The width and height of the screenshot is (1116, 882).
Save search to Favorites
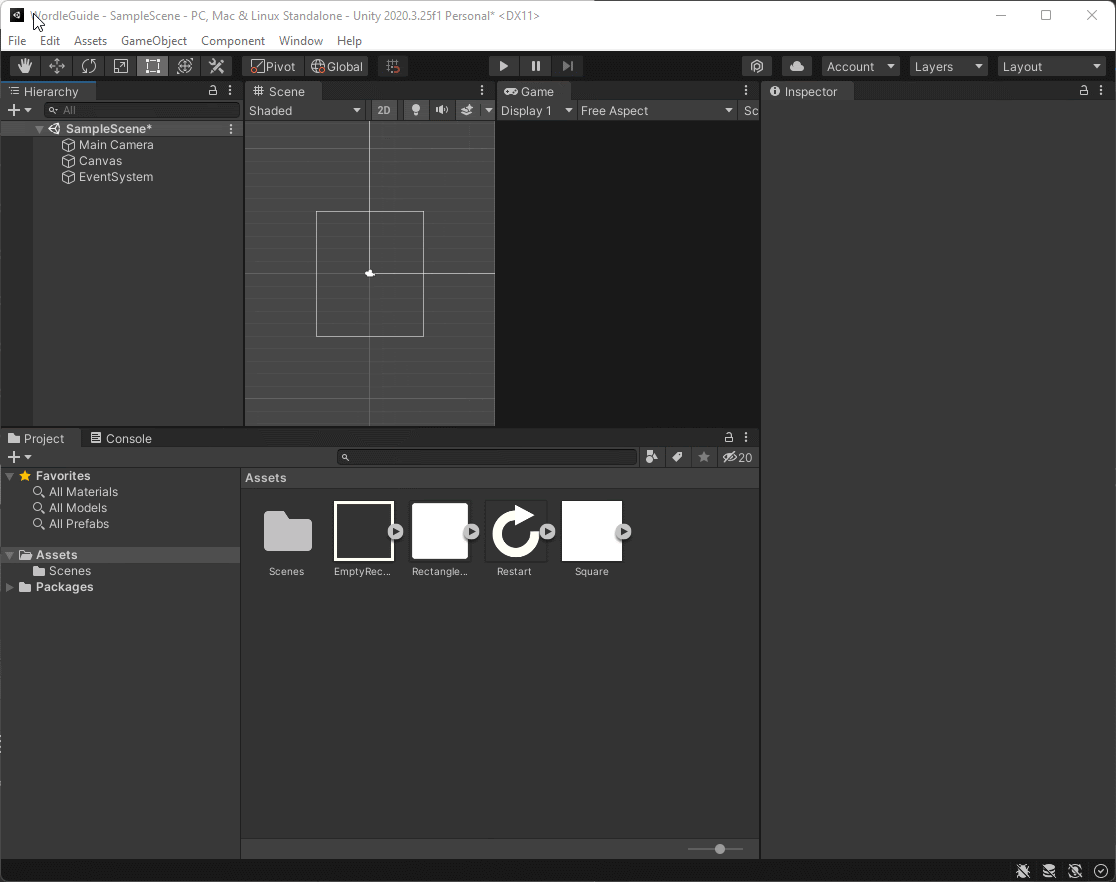click(x=704, y=457)
